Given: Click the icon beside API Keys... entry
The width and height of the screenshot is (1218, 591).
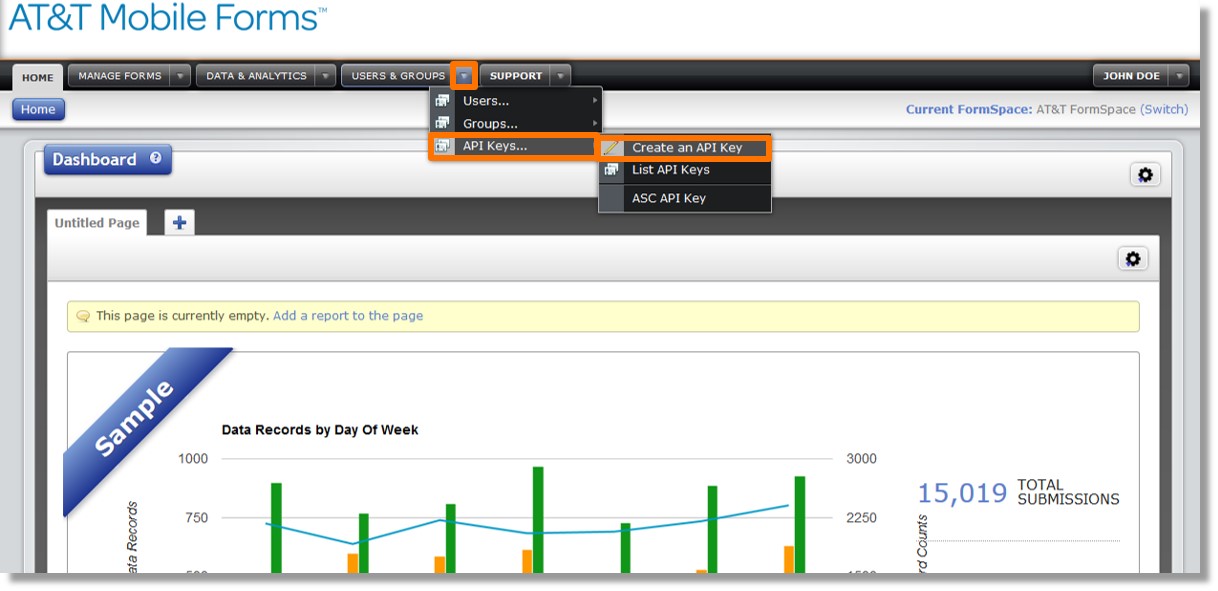Looking at the screenshot, I should [x=442, y=147].
